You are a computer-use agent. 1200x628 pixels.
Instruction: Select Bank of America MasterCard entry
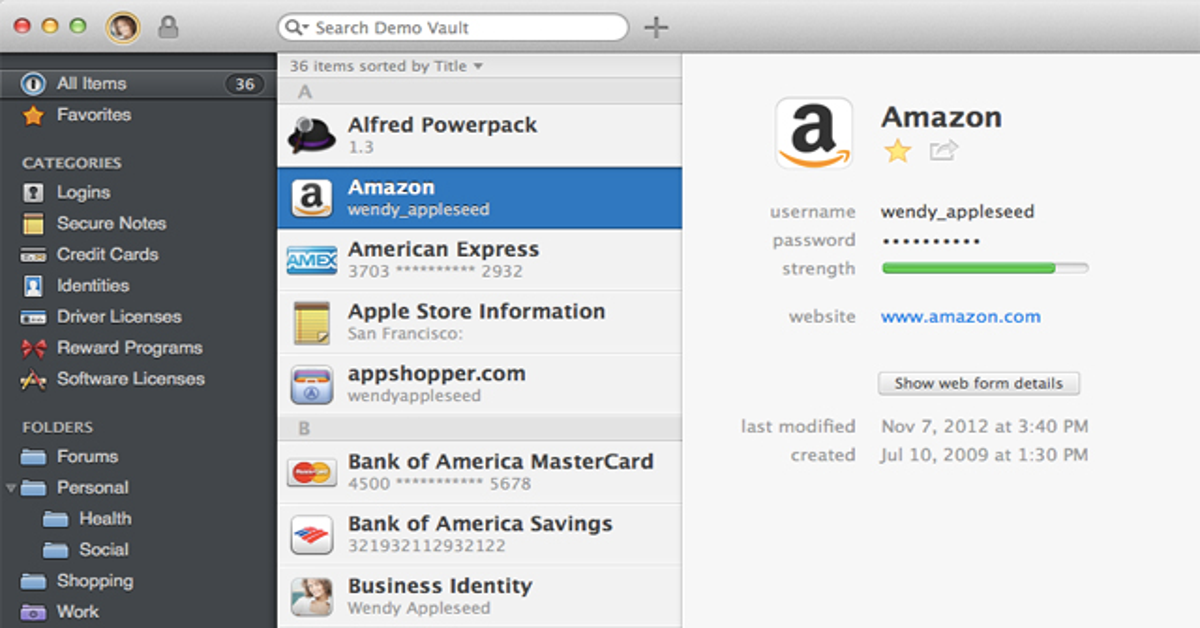(x=479, y=472)
